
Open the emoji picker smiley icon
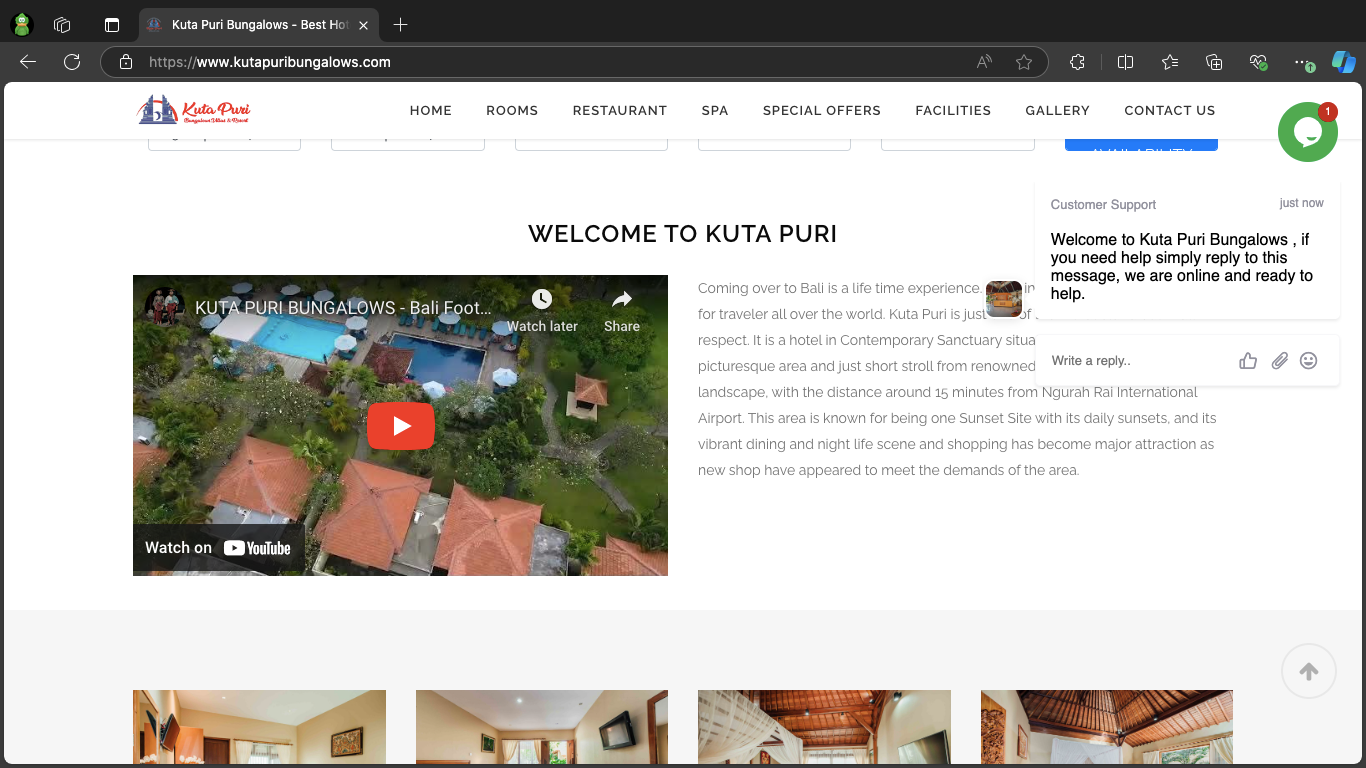1308,361
